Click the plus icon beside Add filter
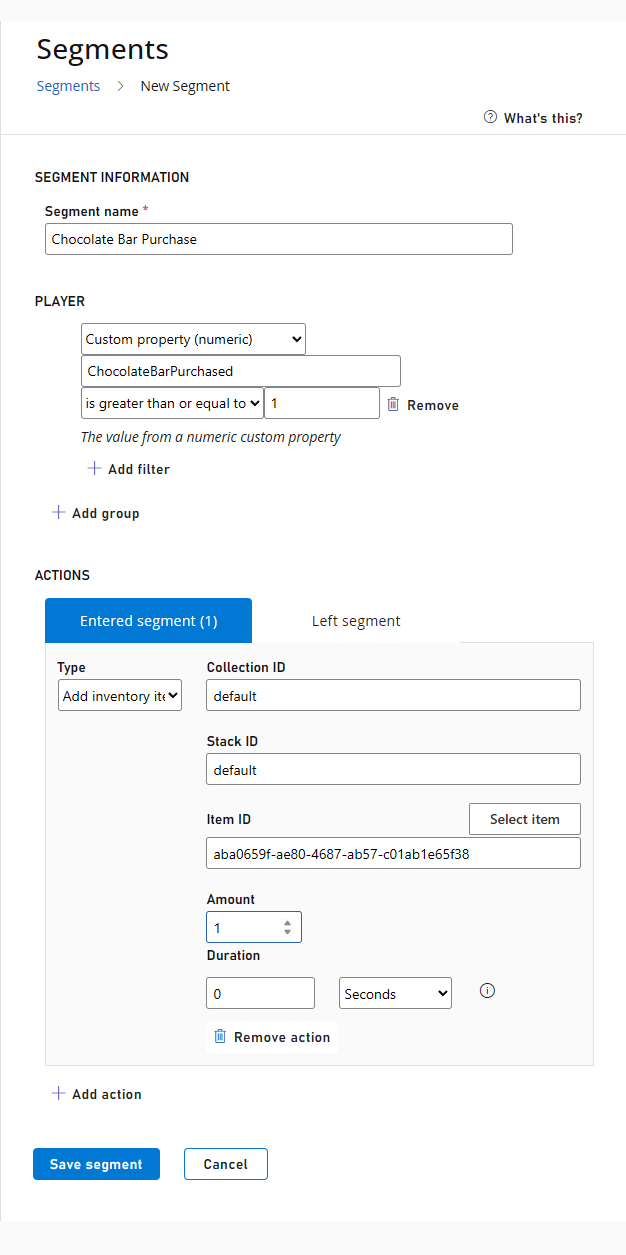626x1255 pixels. (x=95, y=468)
